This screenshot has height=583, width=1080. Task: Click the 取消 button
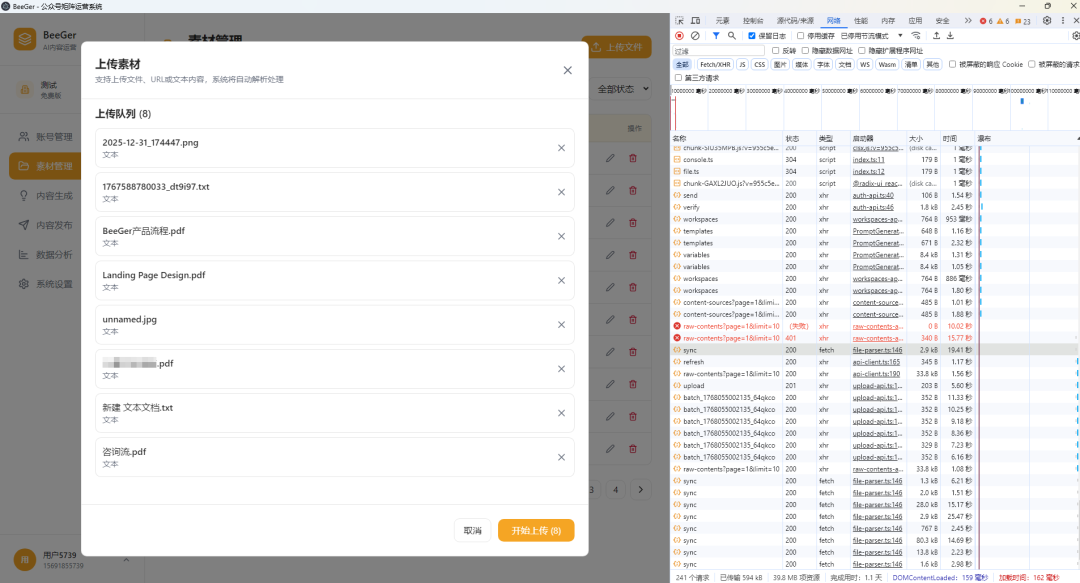472,530
